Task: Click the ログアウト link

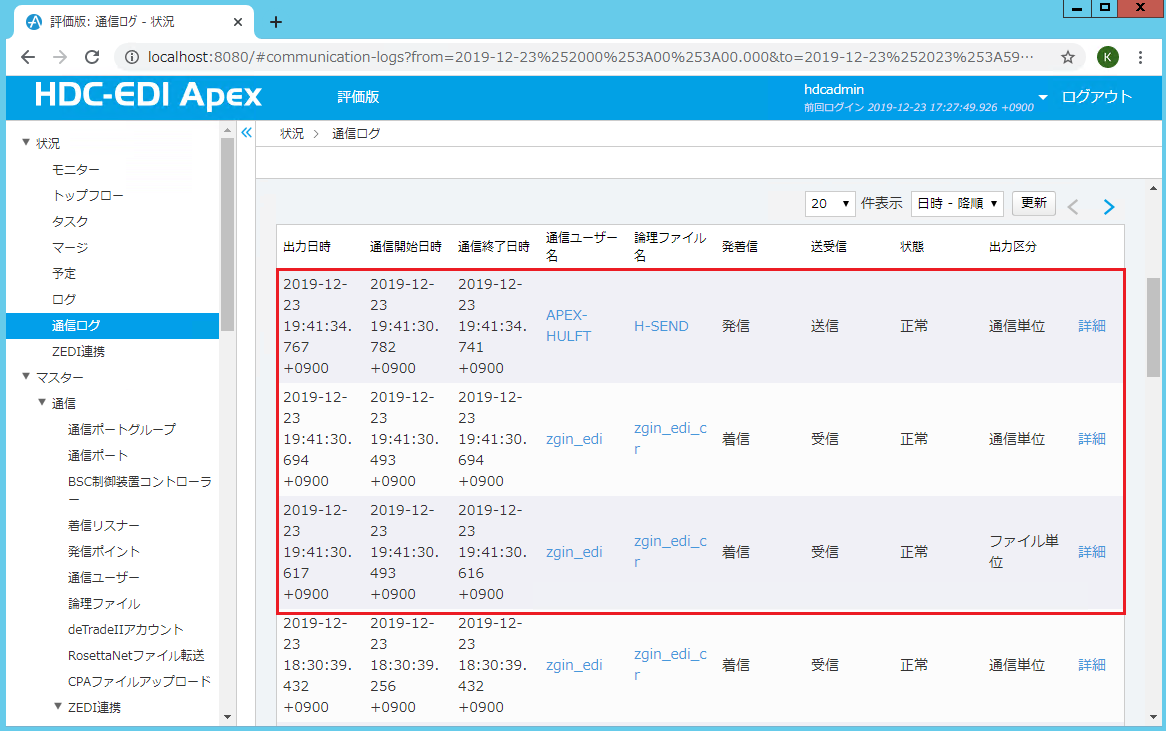Action: pyautogui.click(x=1097, y=97)
